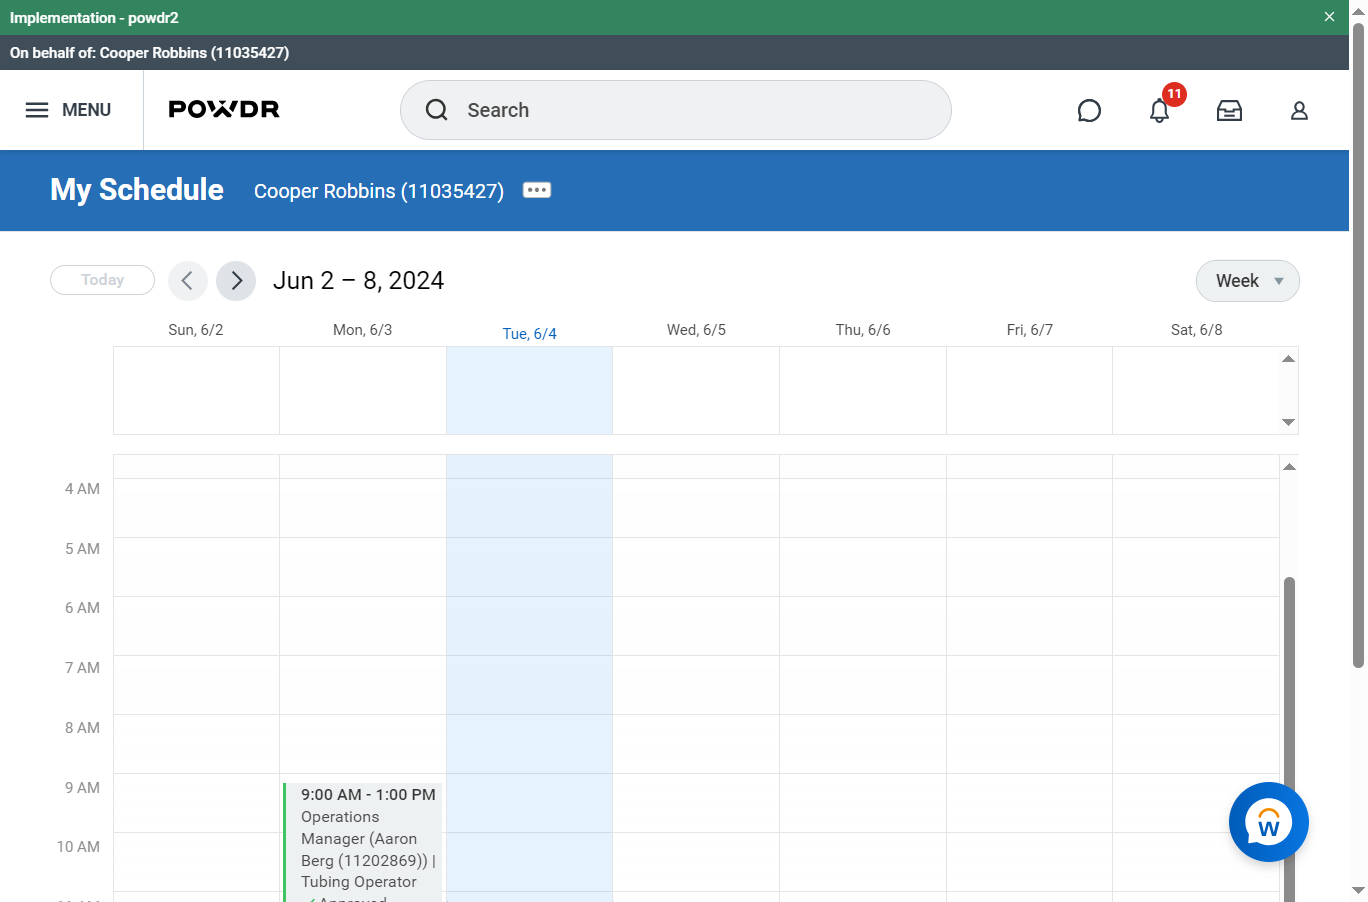Click the page vertical scrollbar thumb
The height and width of the screenshot is (902, 1368).
click(1358, 345)
